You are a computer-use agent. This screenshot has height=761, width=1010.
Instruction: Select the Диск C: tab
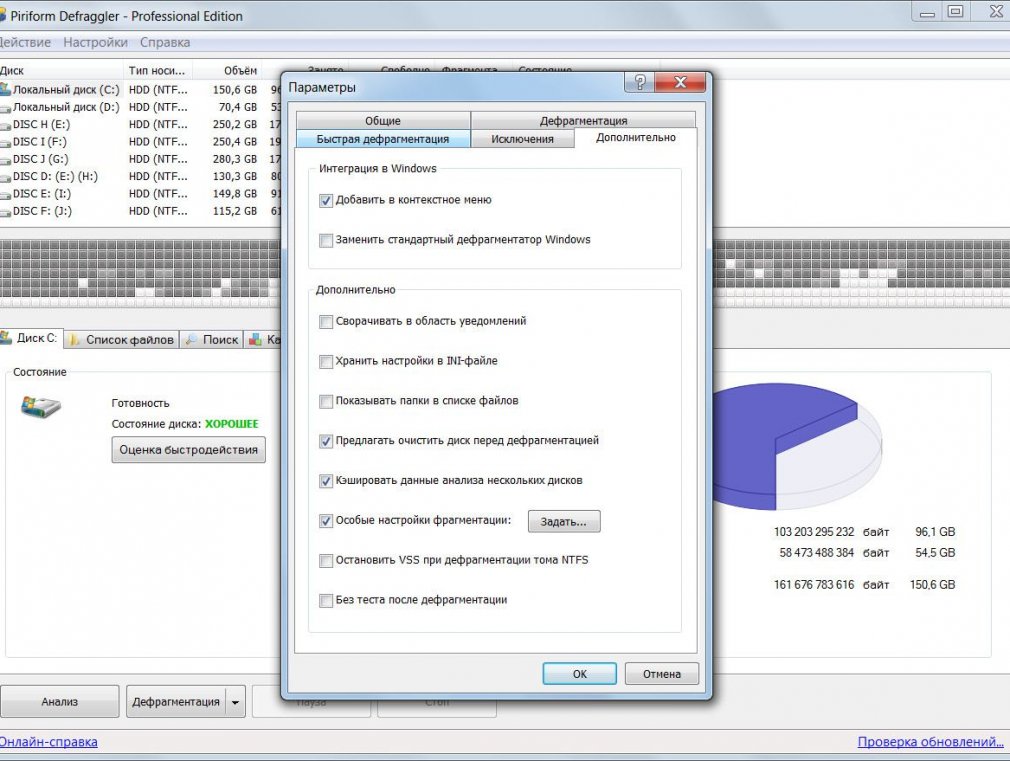pos(31,338)
